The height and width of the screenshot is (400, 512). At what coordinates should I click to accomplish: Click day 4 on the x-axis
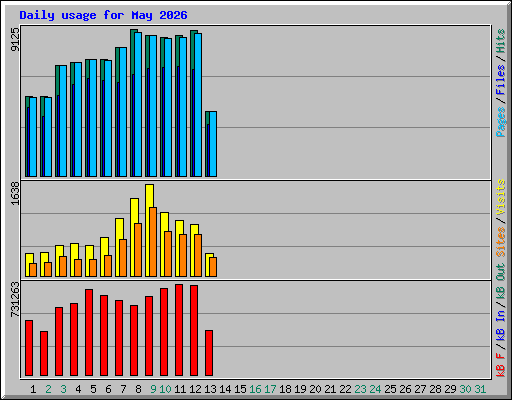click(78, 389)
